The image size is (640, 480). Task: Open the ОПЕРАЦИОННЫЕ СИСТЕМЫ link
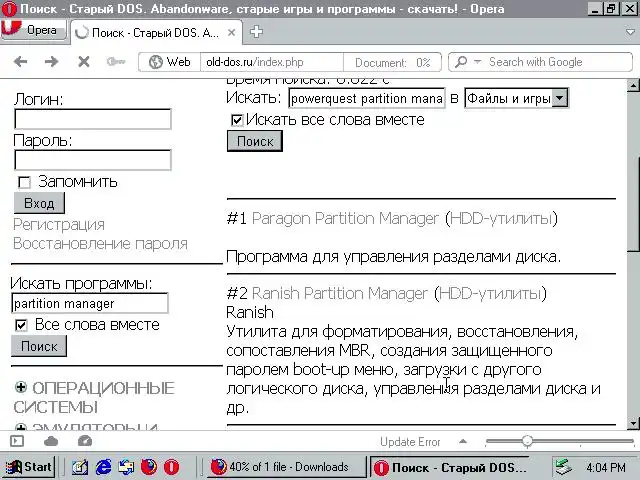pos(94,397)
